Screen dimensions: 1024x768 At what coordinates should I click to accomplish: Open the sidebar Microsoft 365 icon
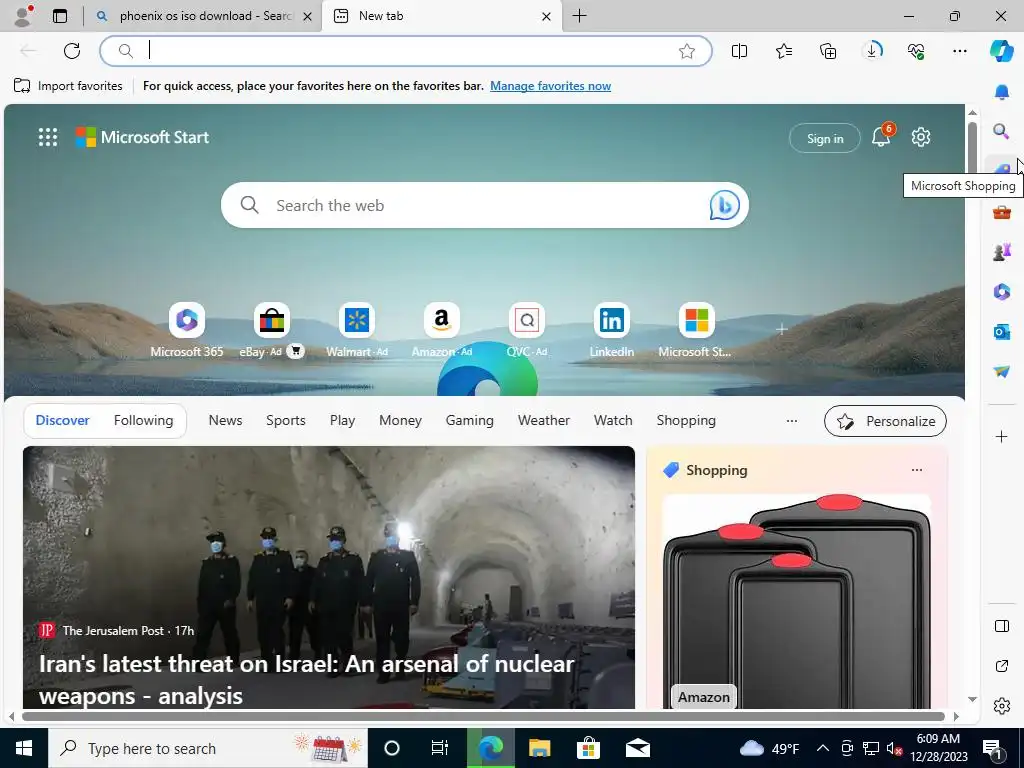pyautogui.click(x=1002, y=291)
